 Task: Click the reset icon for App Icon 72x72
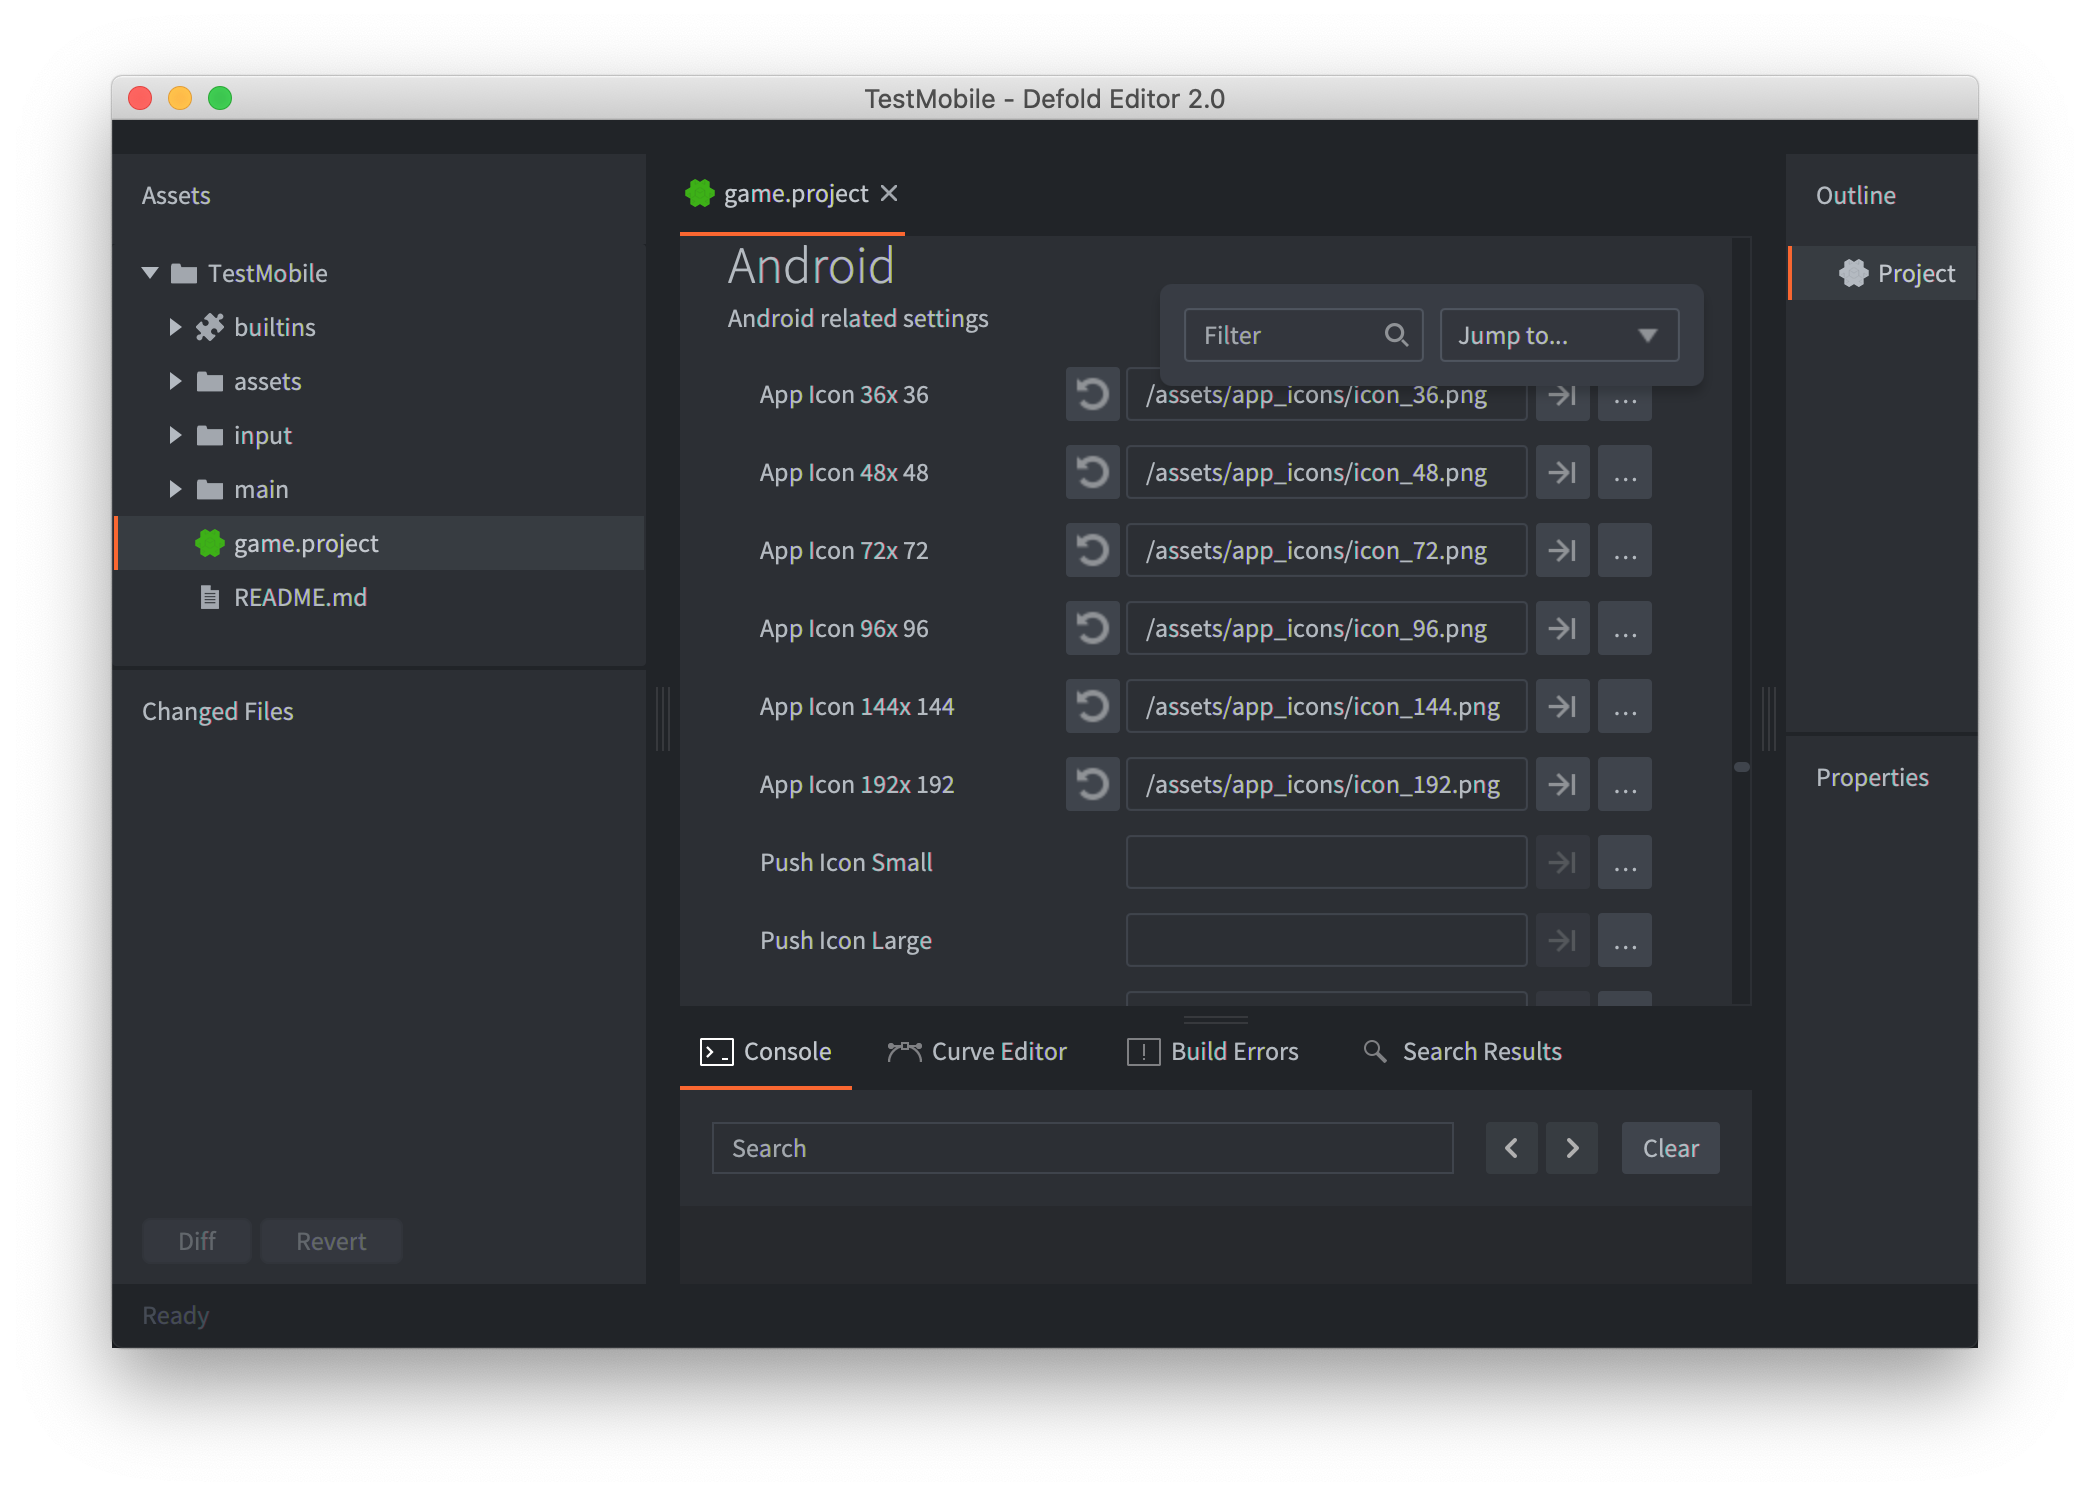(1093, 550)
